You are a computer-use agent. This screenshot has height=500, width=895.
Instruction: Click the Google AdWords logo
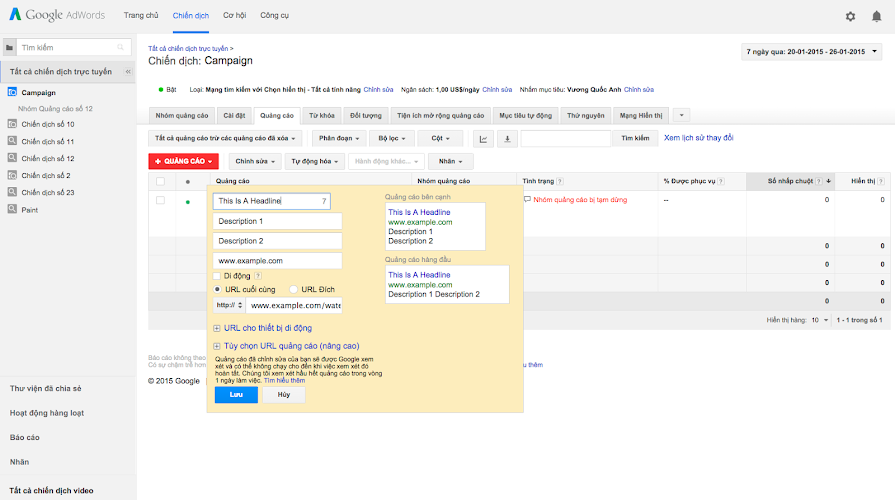tap(57, 15)
